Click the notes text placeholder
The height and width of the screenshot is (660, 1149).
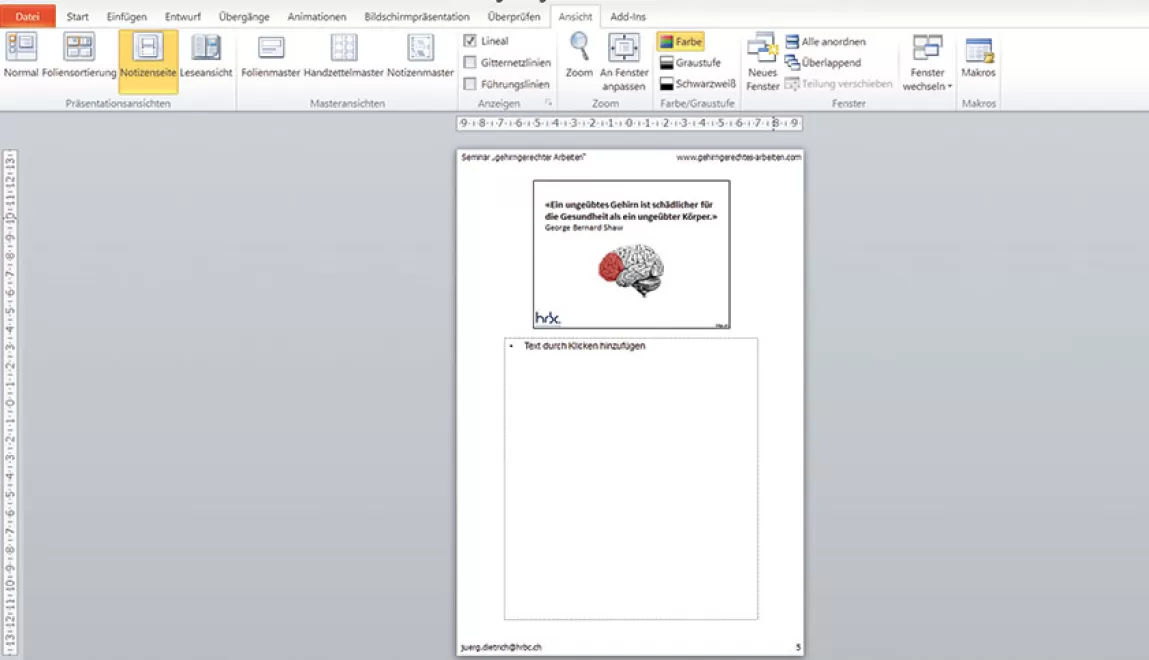point(630,478)
